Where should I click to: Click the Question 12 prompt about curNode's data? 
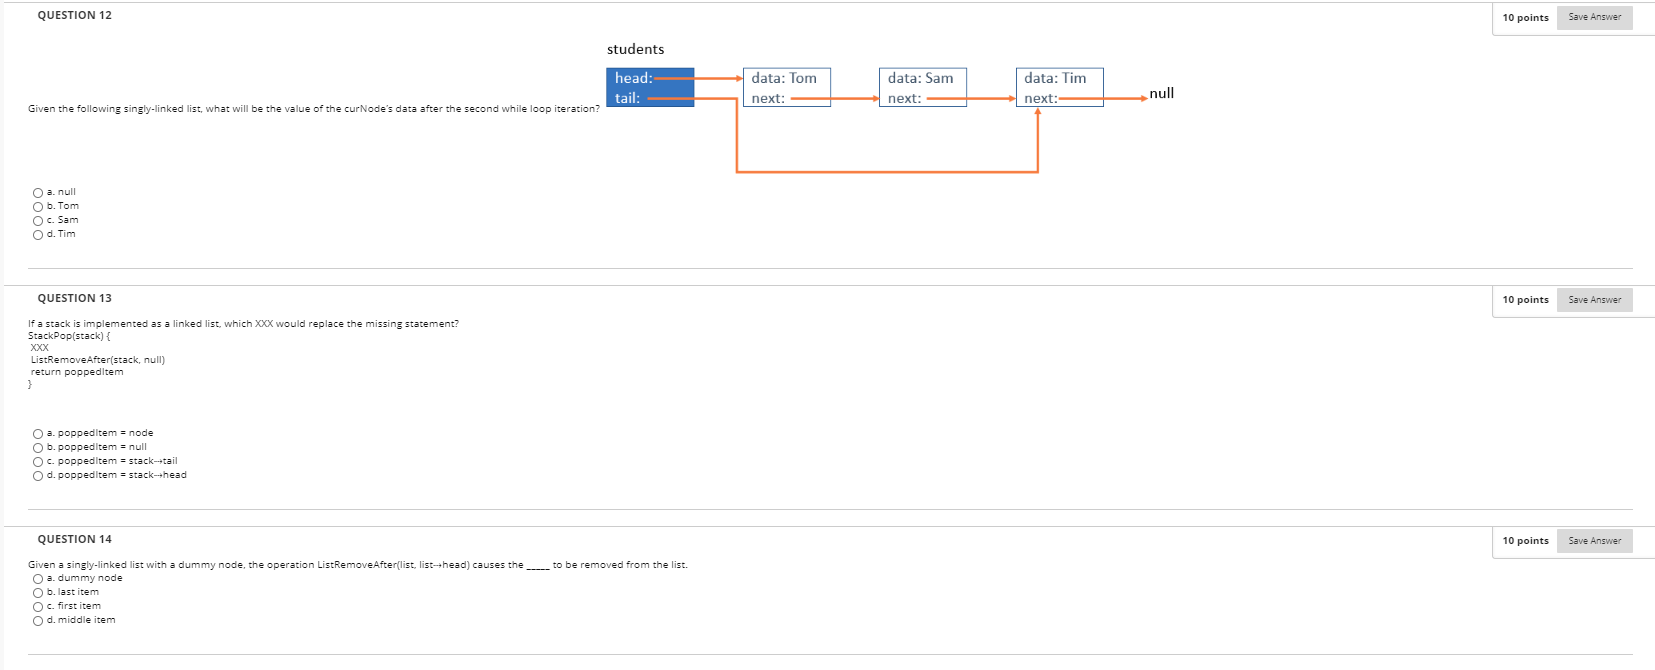[314, 109]
